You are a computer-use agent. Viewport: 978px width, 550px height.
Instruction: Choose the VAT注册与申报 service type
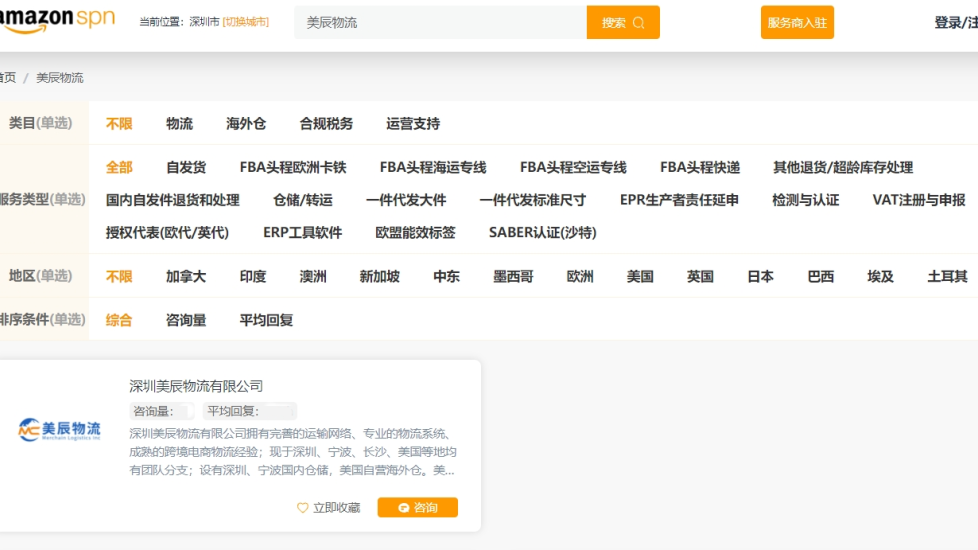coord(919,200)
